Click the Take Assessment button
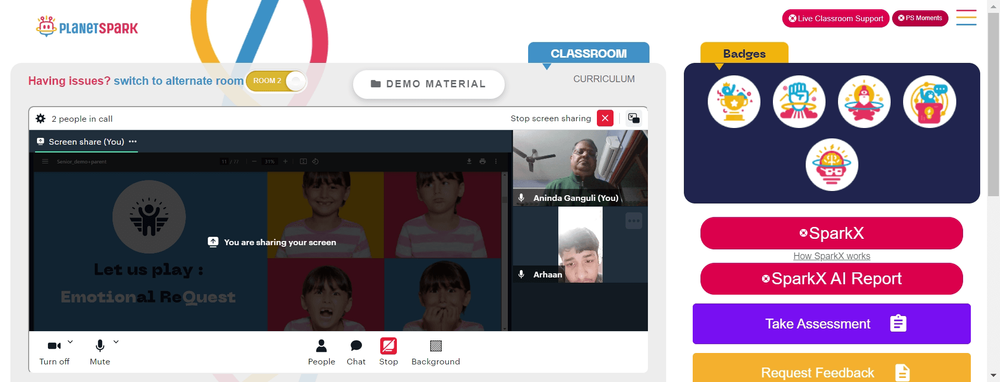Image resolution: width=1000 pixels, height=382 pixels. coord(832,324)
